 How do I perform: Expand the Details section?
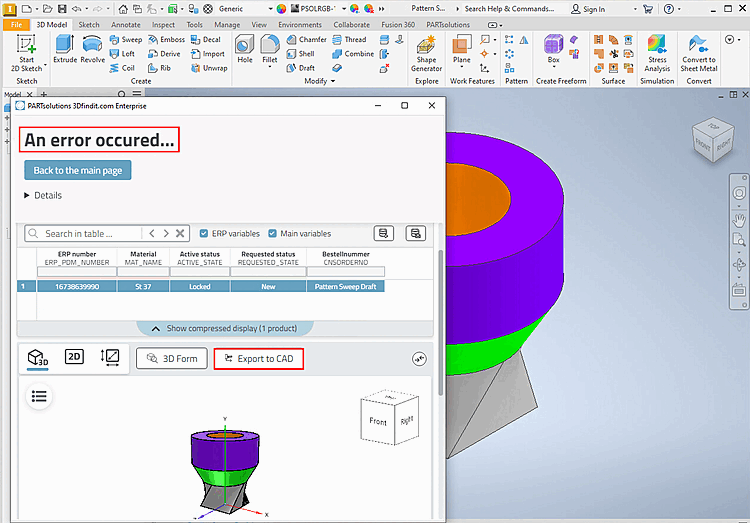[x=43, y=195]
